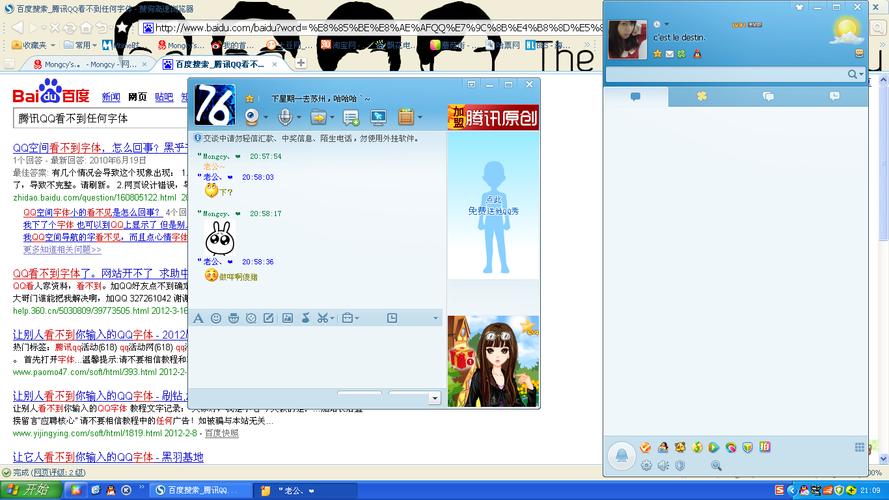This screenshot has height=500, width=889.
Task: Switch to the groups tab in QQ panel
Action: click(x=768, y=97)
